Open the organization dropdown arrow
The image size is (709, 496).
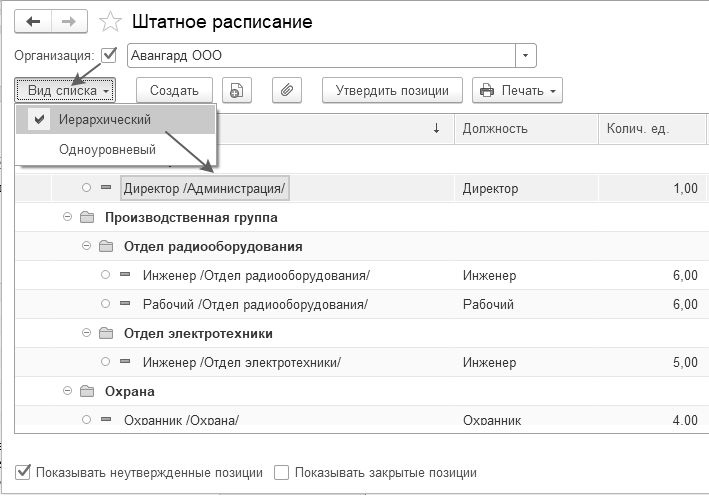point(527,56)
